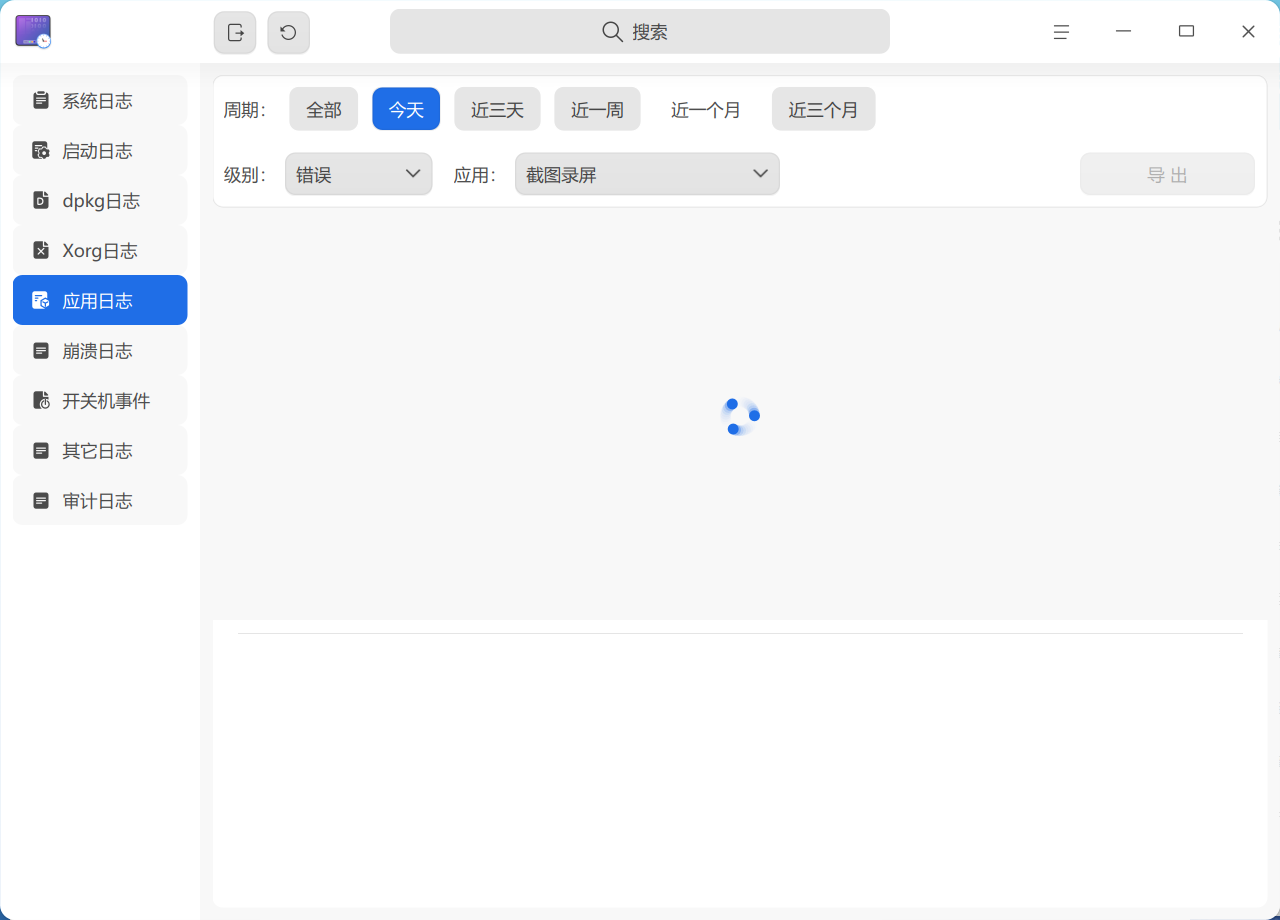Switch to 崩溃日志 label in sidebar
Viewport: 1280px width, 920px height.
97,351
